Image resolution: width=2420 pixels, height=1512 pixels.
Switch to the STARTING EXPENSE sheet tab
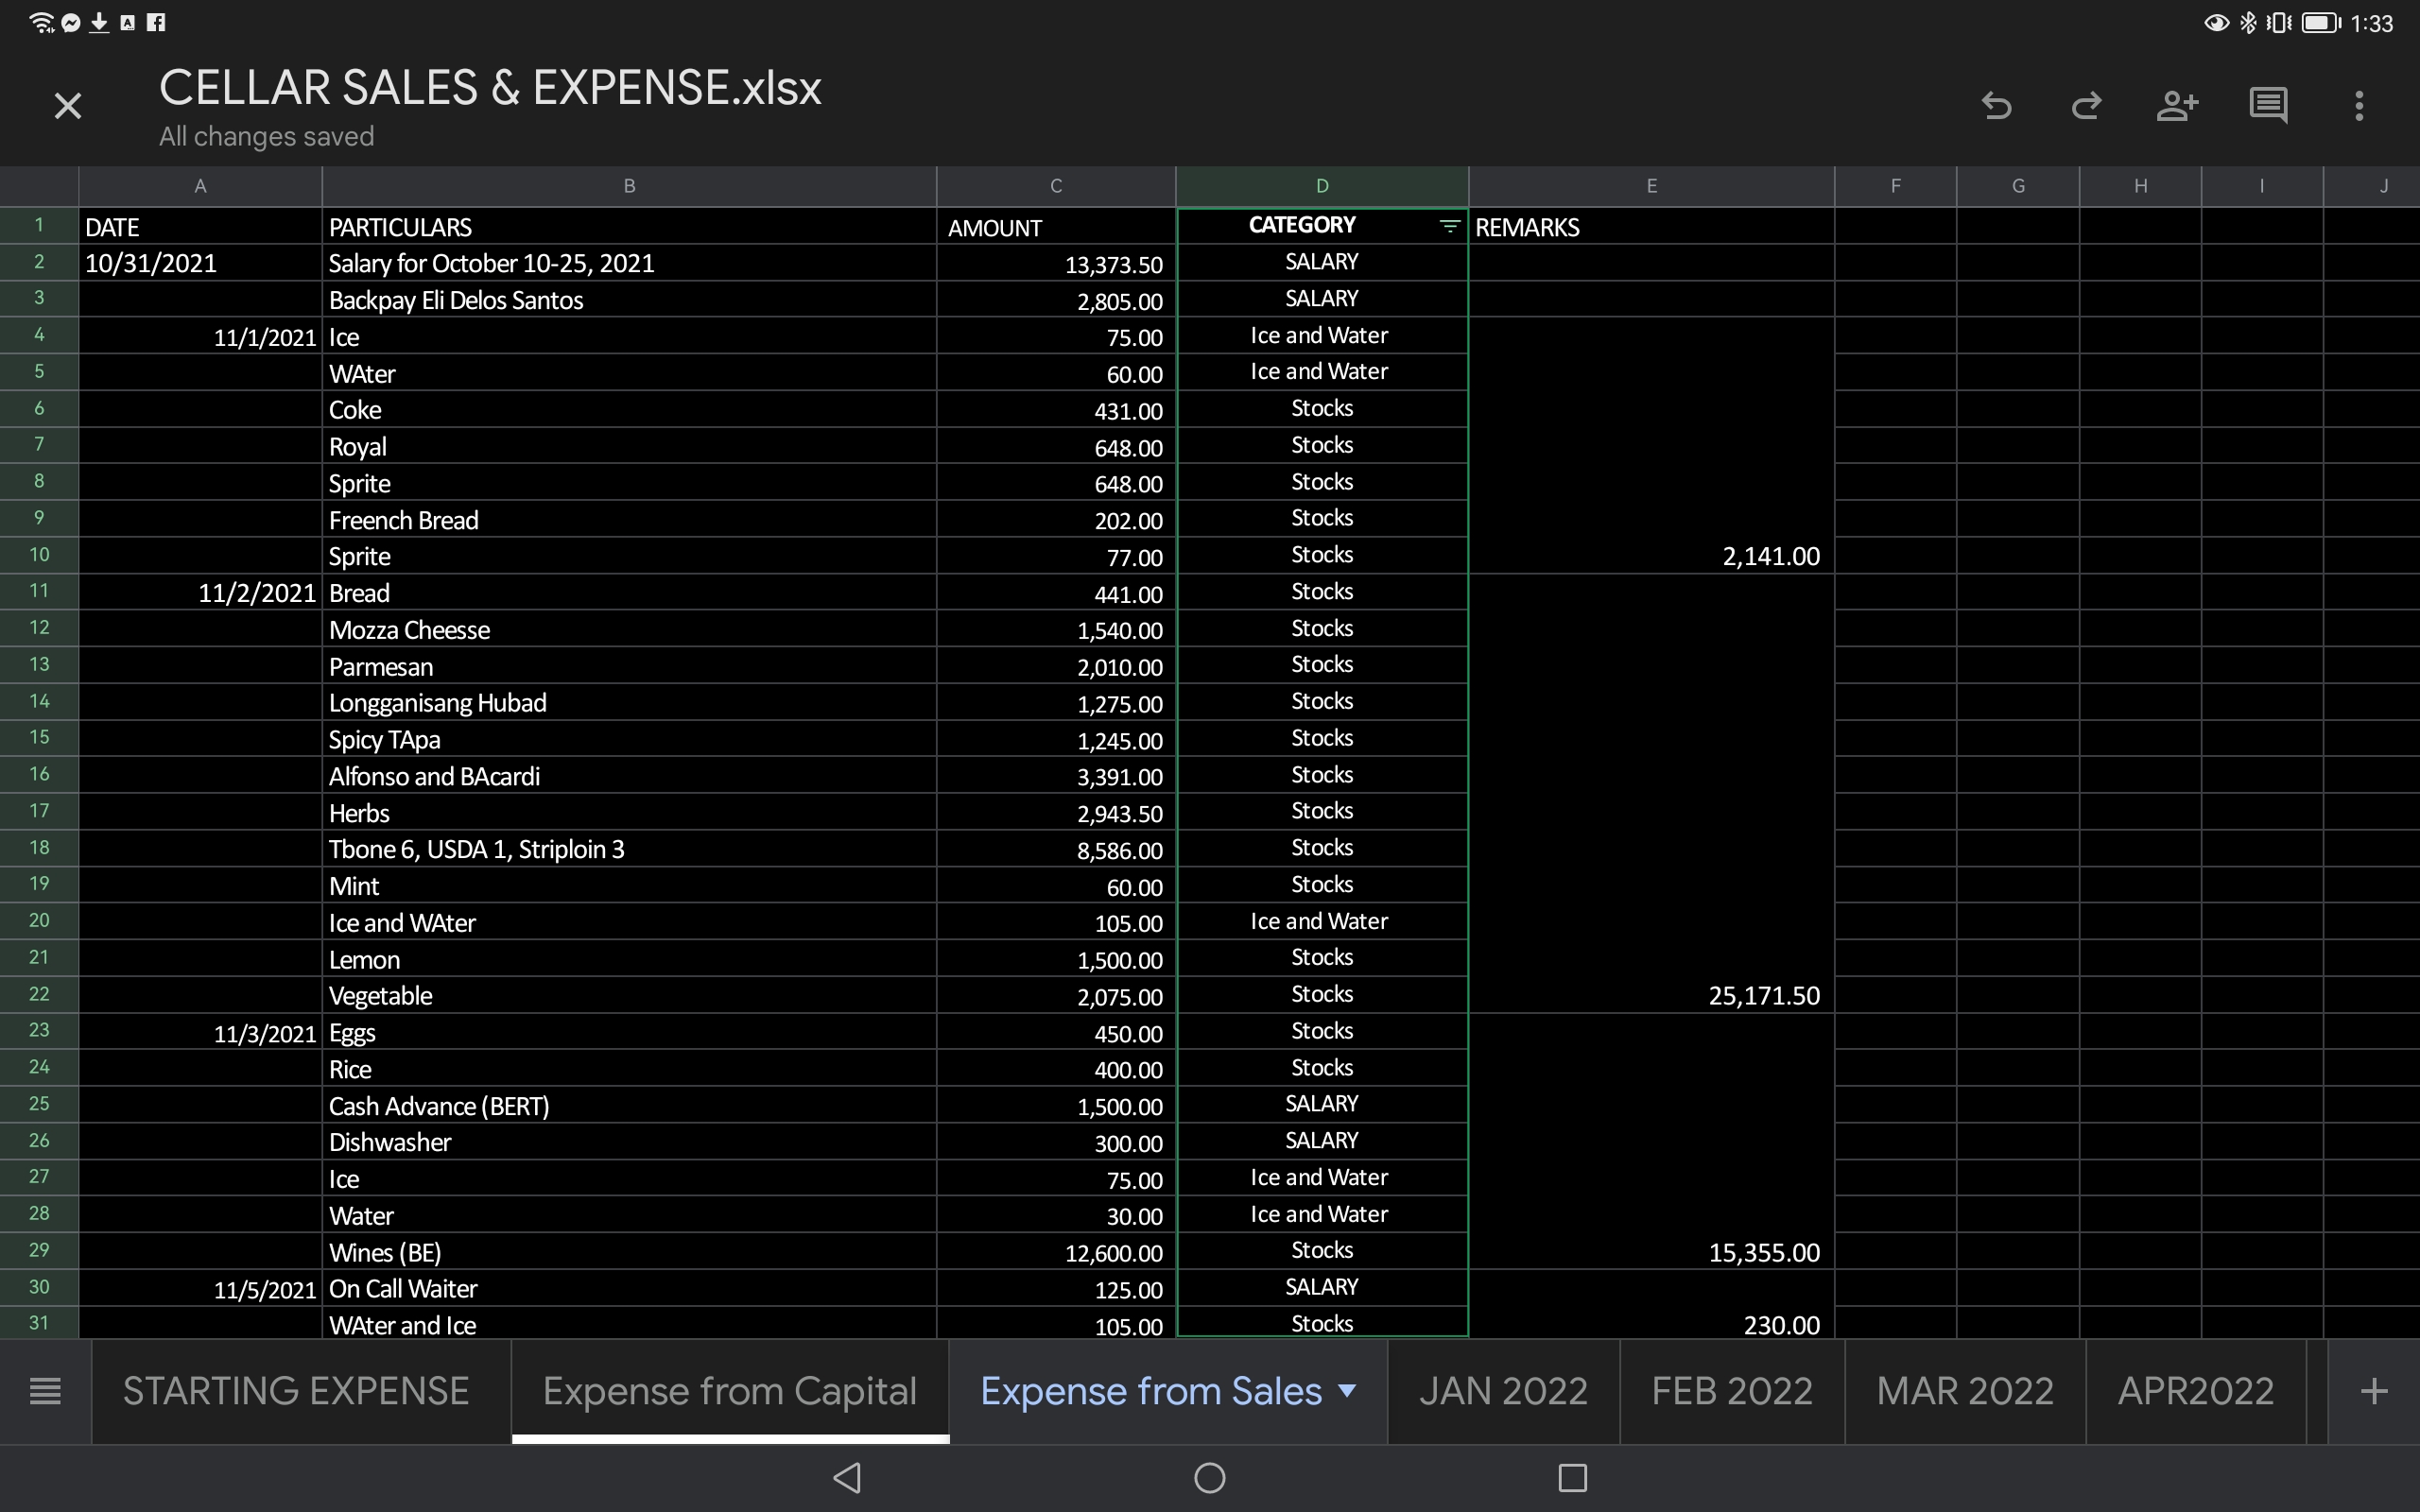[x=296, y=1391]
